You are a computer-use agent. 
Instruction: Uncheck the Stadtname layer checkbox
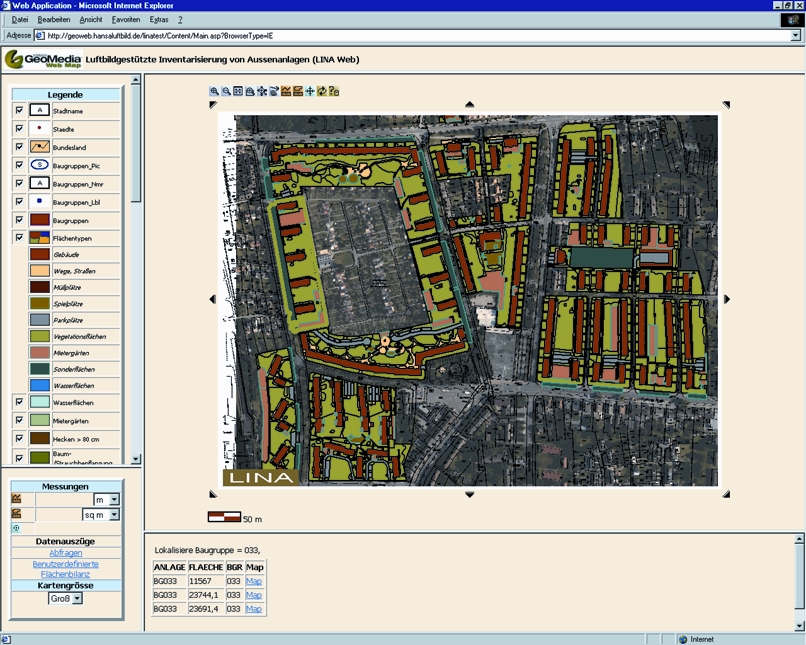pyautogui.click(x=19, y=110)
